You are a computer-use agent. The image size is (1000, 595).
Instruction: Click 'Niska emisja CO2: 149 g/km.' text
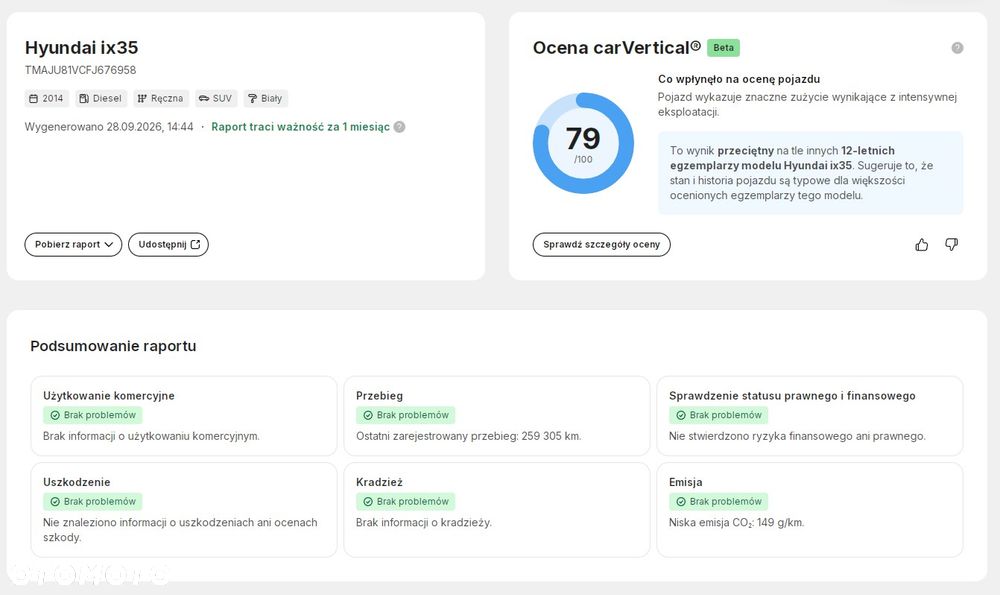pos(737,523)
